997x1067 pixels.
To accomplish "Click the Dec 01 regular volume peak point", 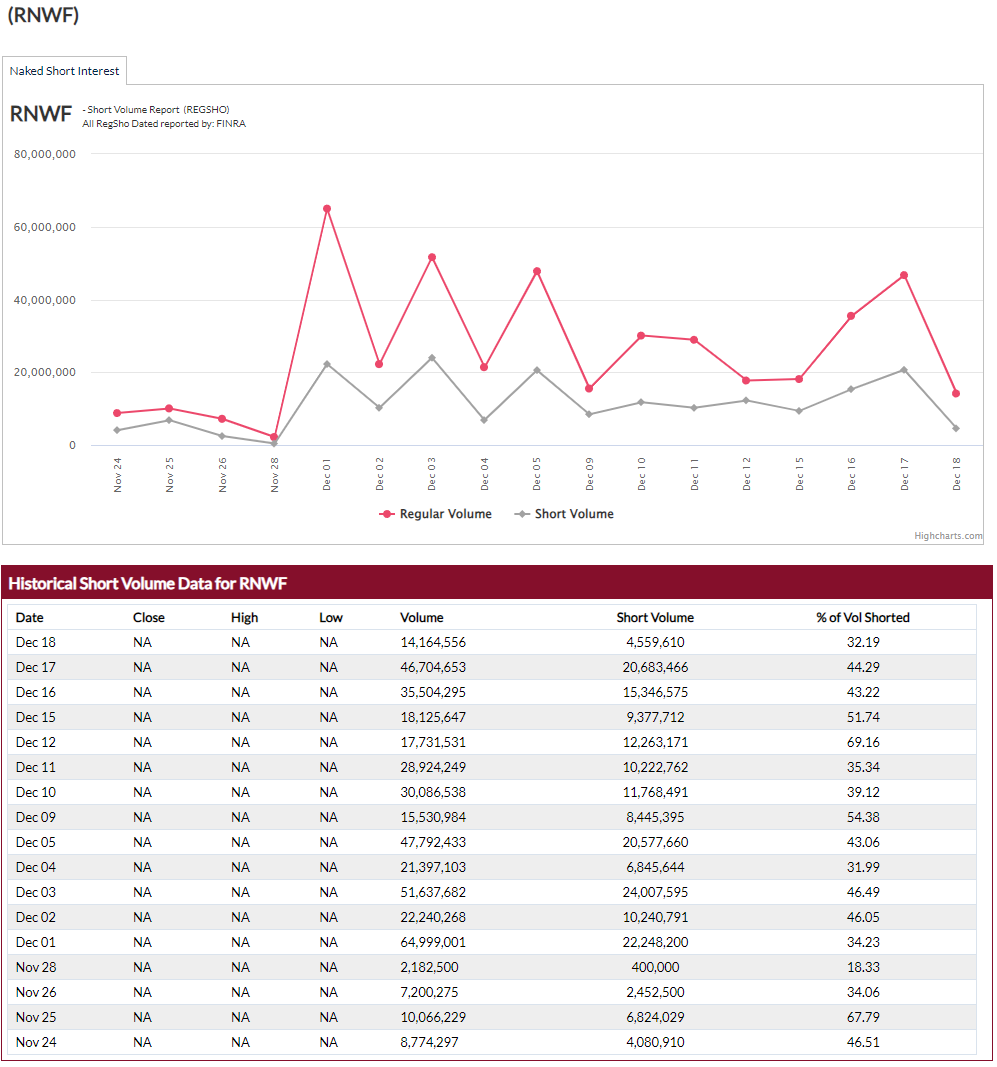I will click(x=327, y=209).
